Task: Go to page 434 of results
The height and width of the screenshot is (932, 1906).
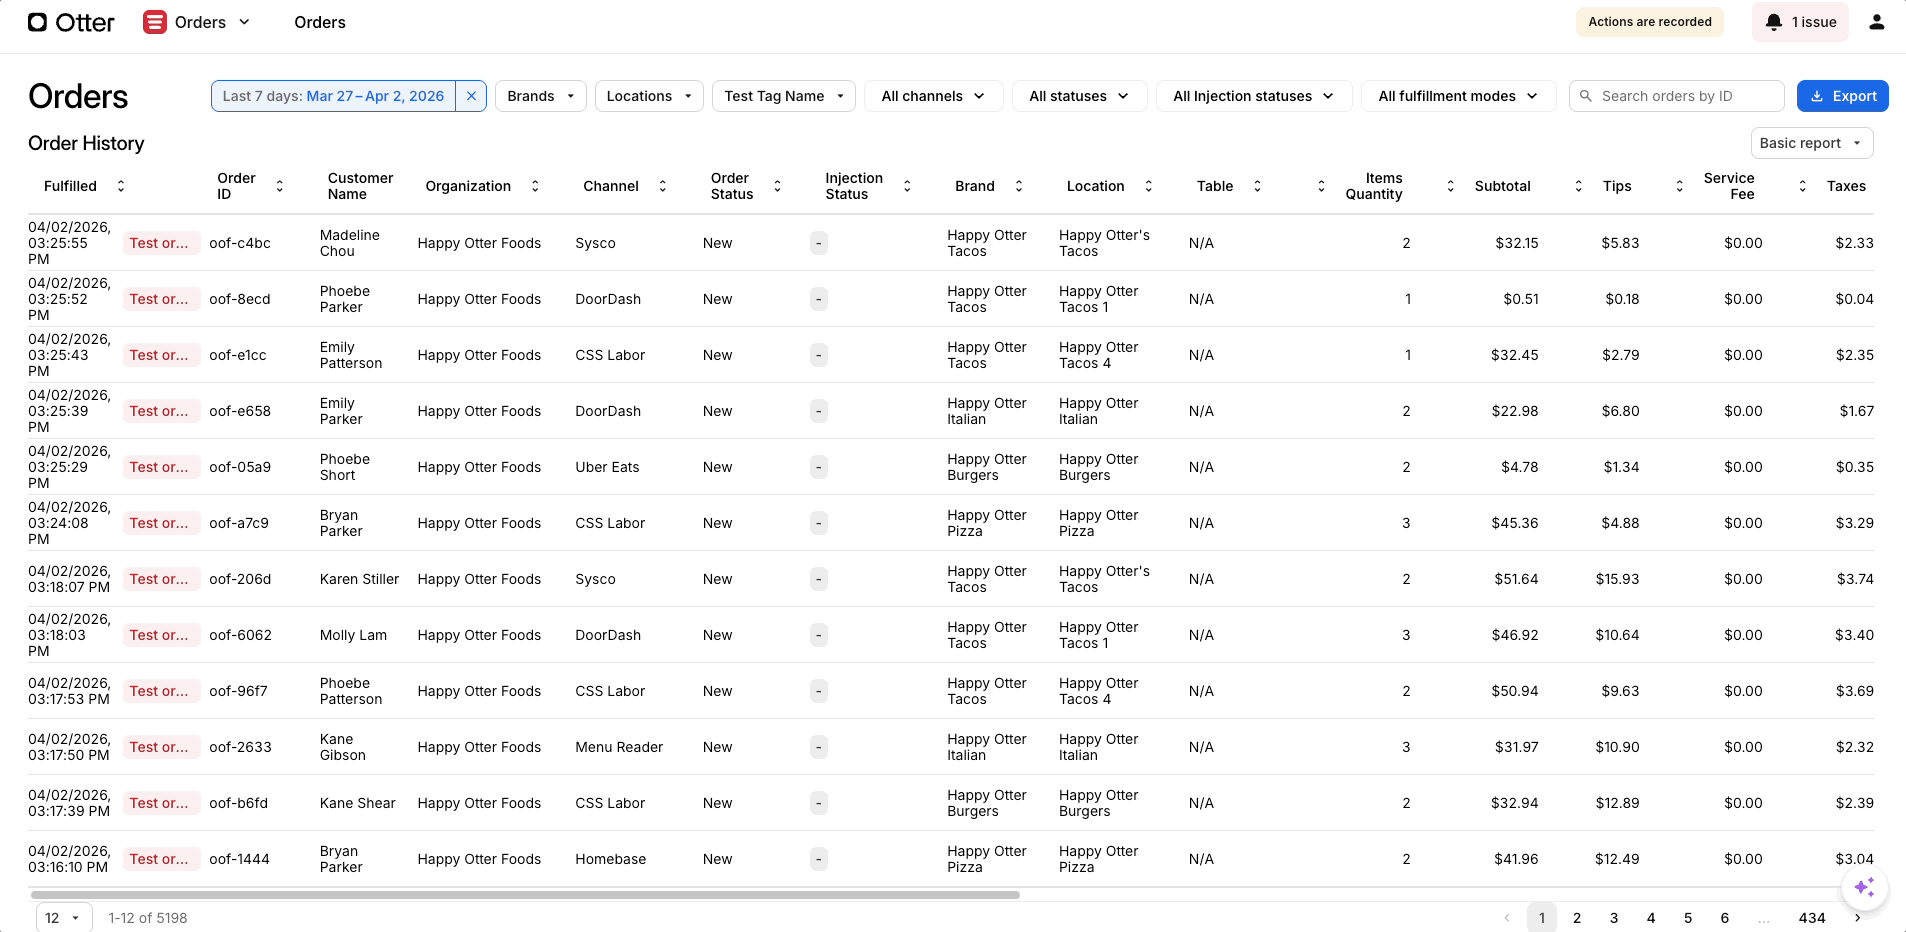Action: [1811, 917]
